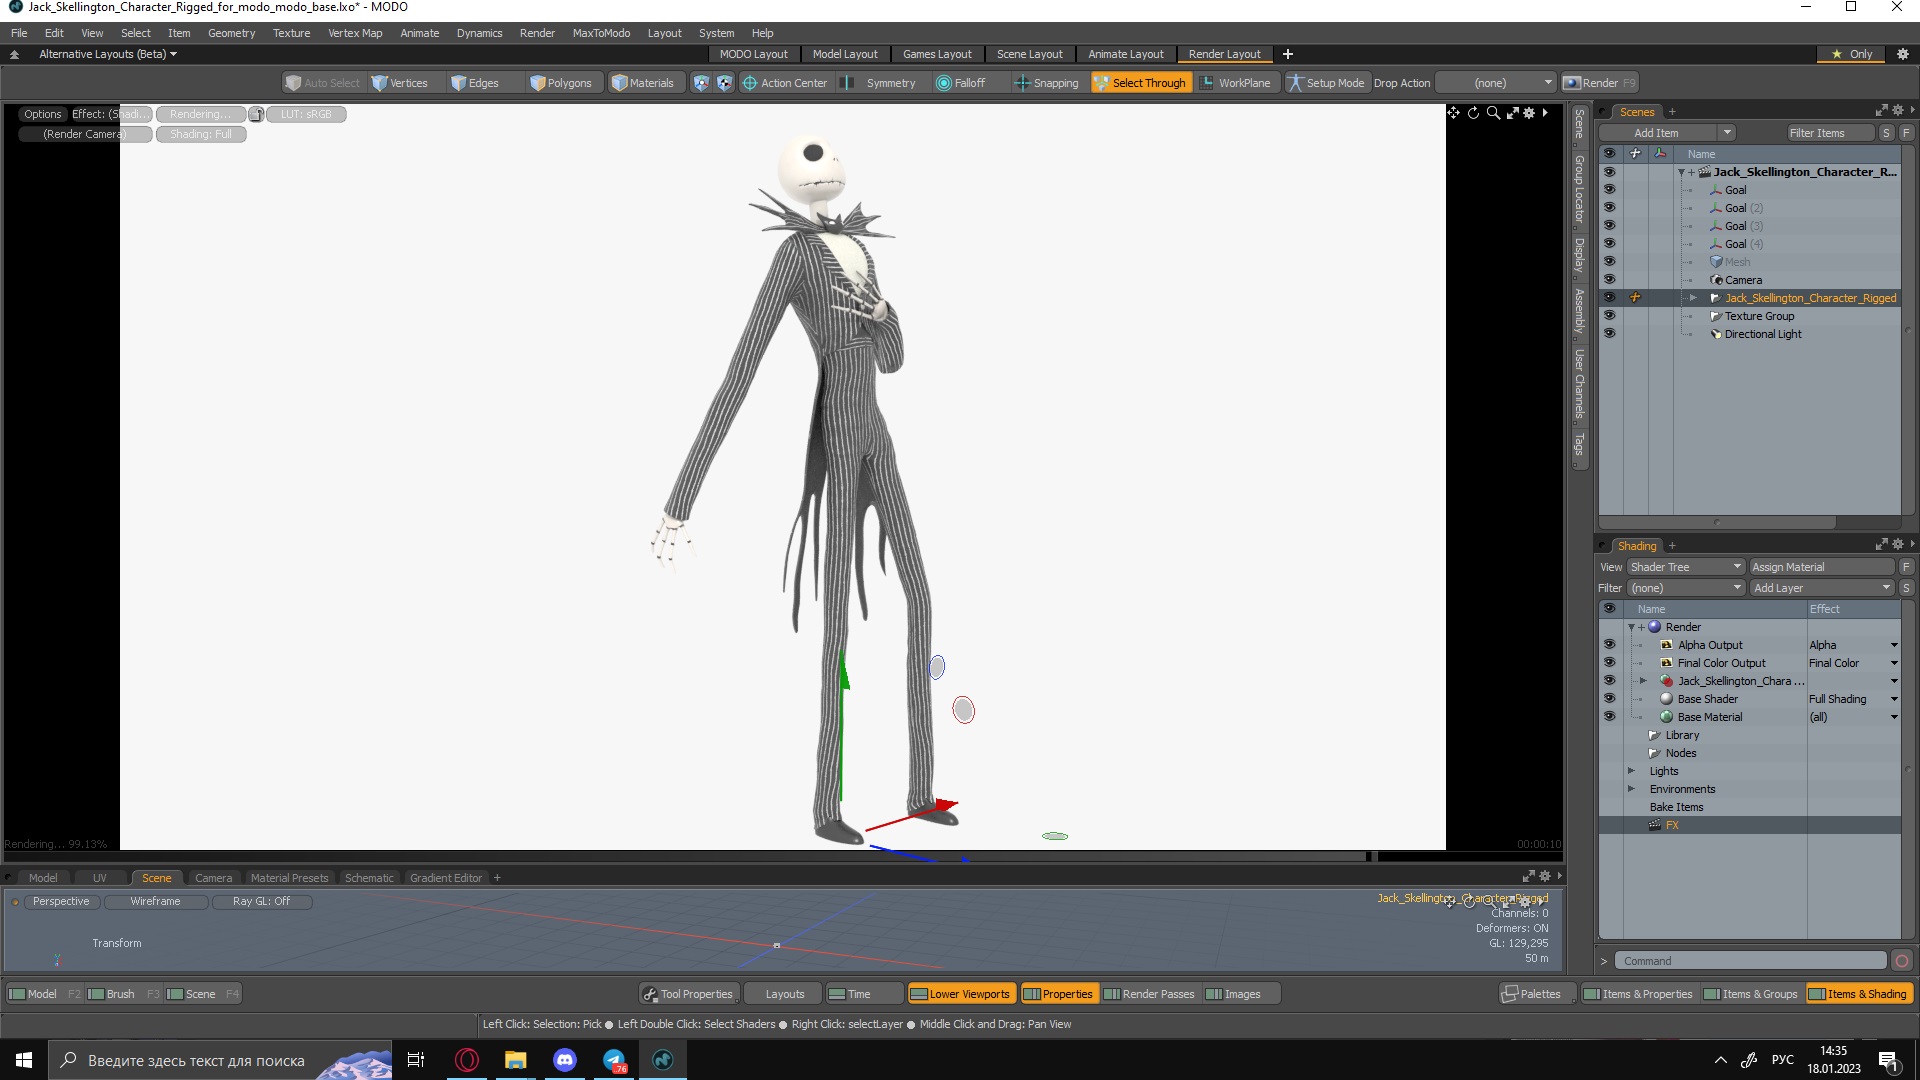Click the render viewport zoom magnifier icon
The height and width of the screenshot is (1080, 1920).
pos(1493,113)
